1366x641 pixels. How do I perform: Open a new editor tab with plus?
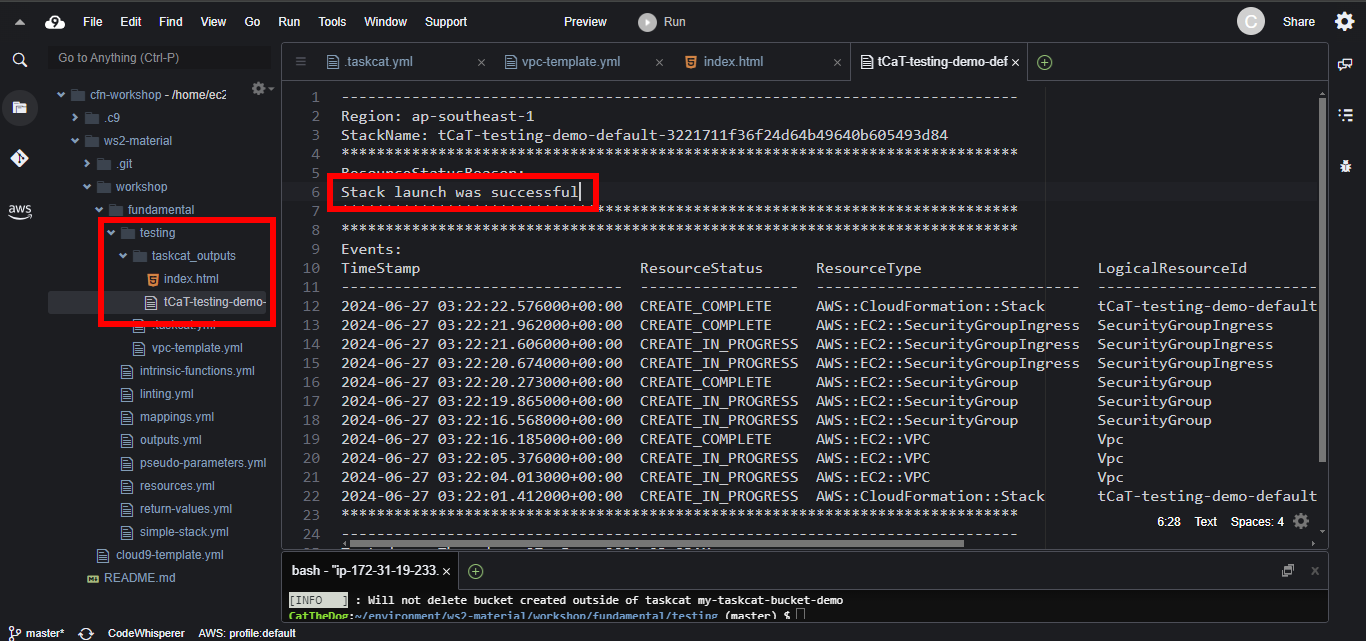pyautogui.click(x=1045, y=62)
